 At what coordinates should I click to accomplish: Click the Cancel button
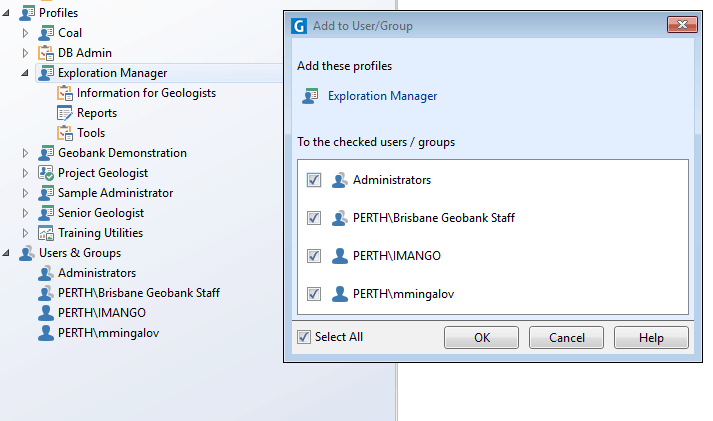point(566,338)
